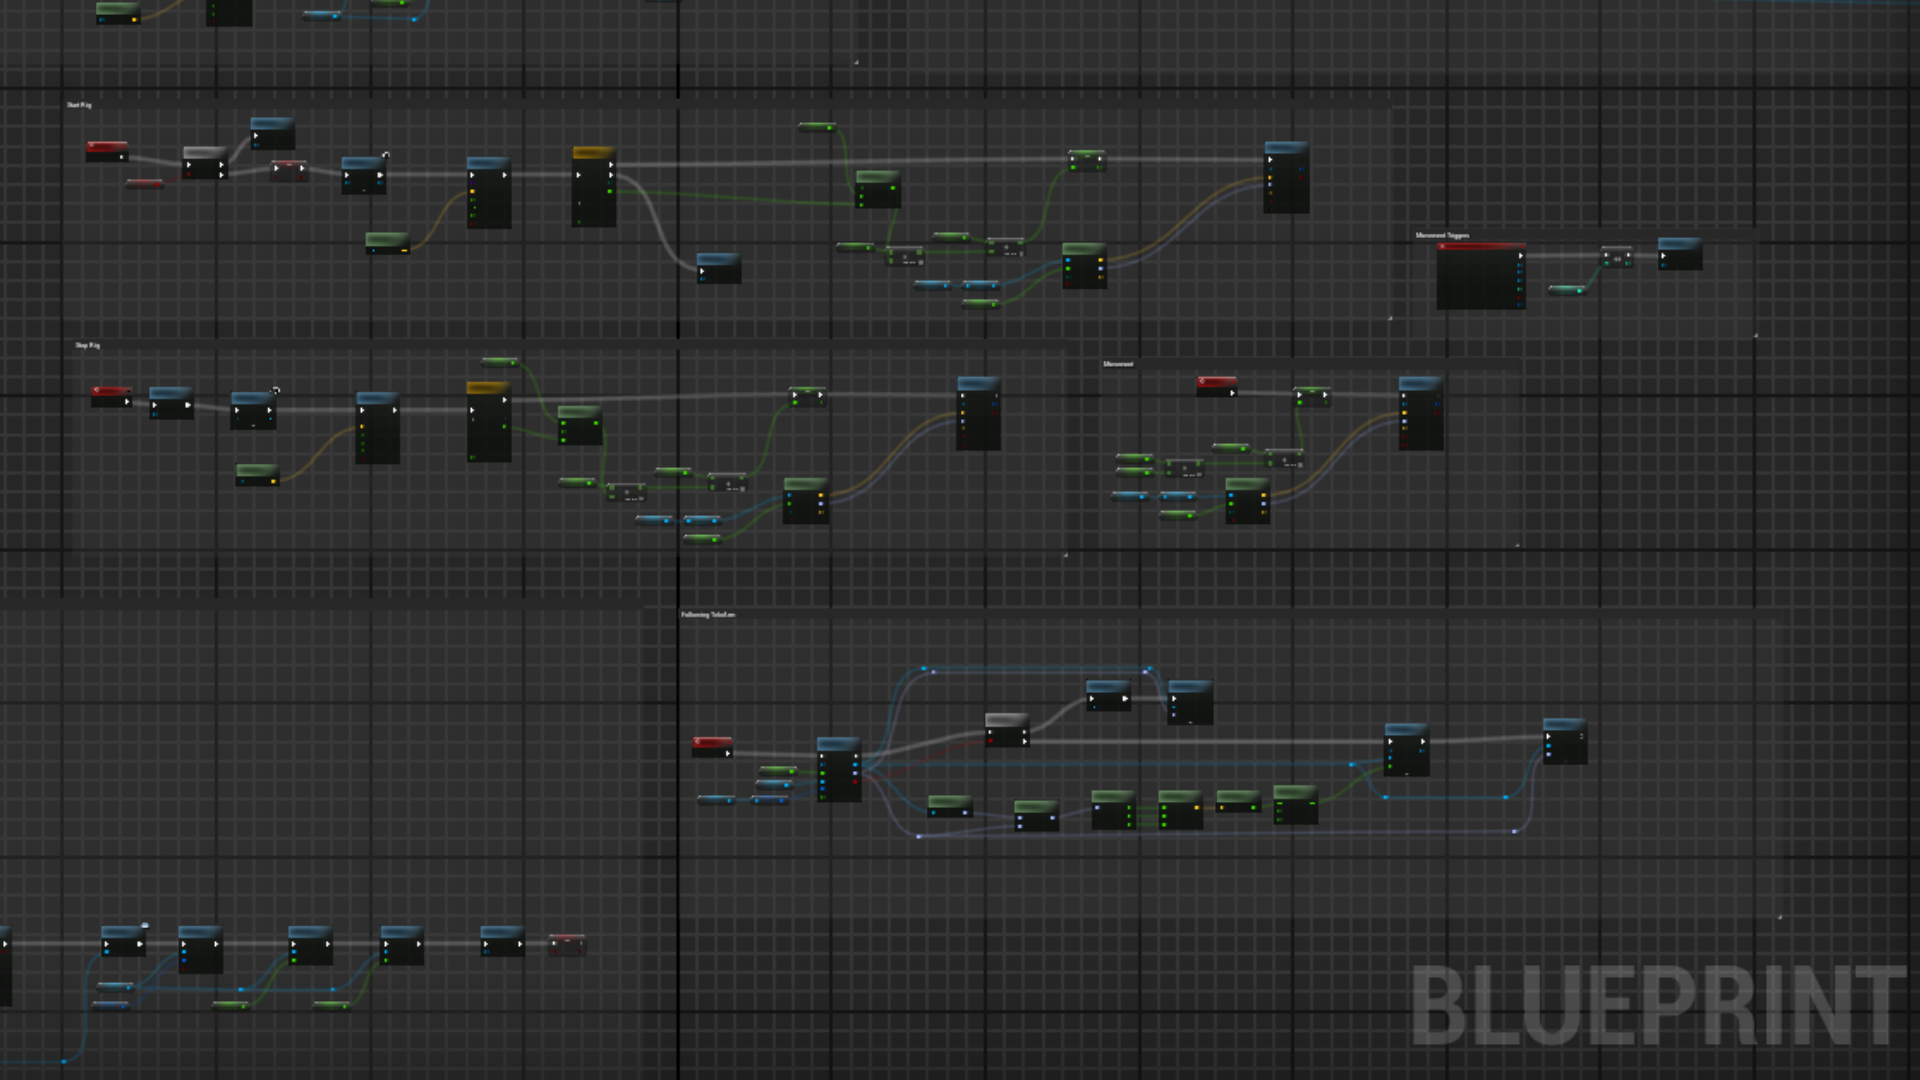Select the small branch node after Movement's red event

[1311, 395]
